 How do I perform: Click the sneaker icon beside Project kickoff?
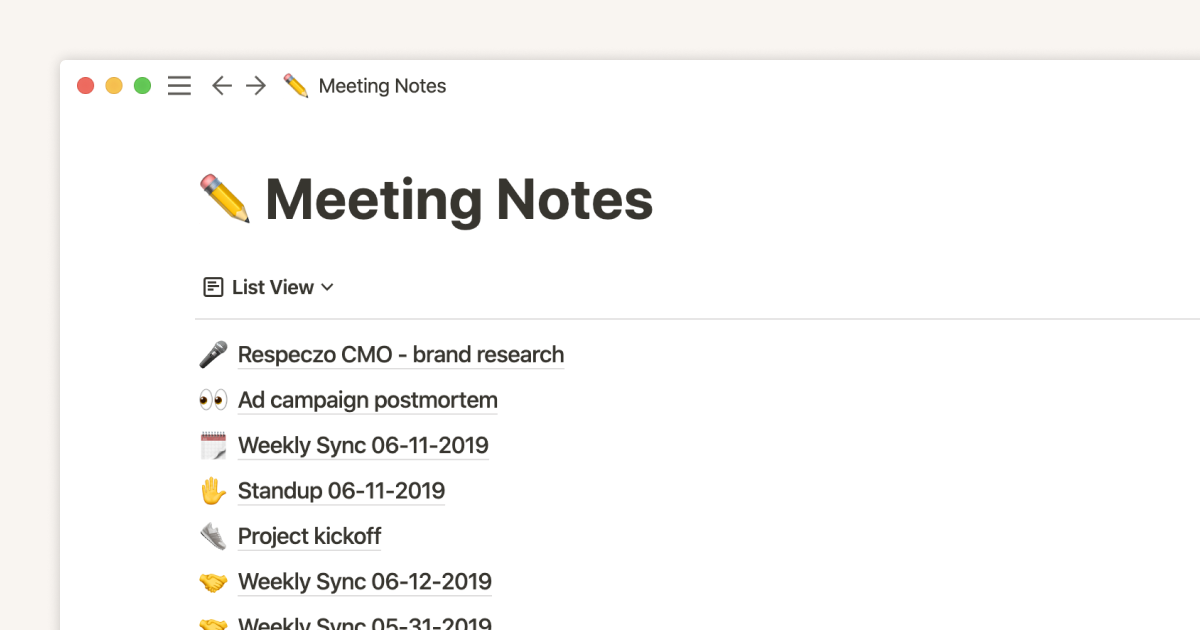coord(213,537)
